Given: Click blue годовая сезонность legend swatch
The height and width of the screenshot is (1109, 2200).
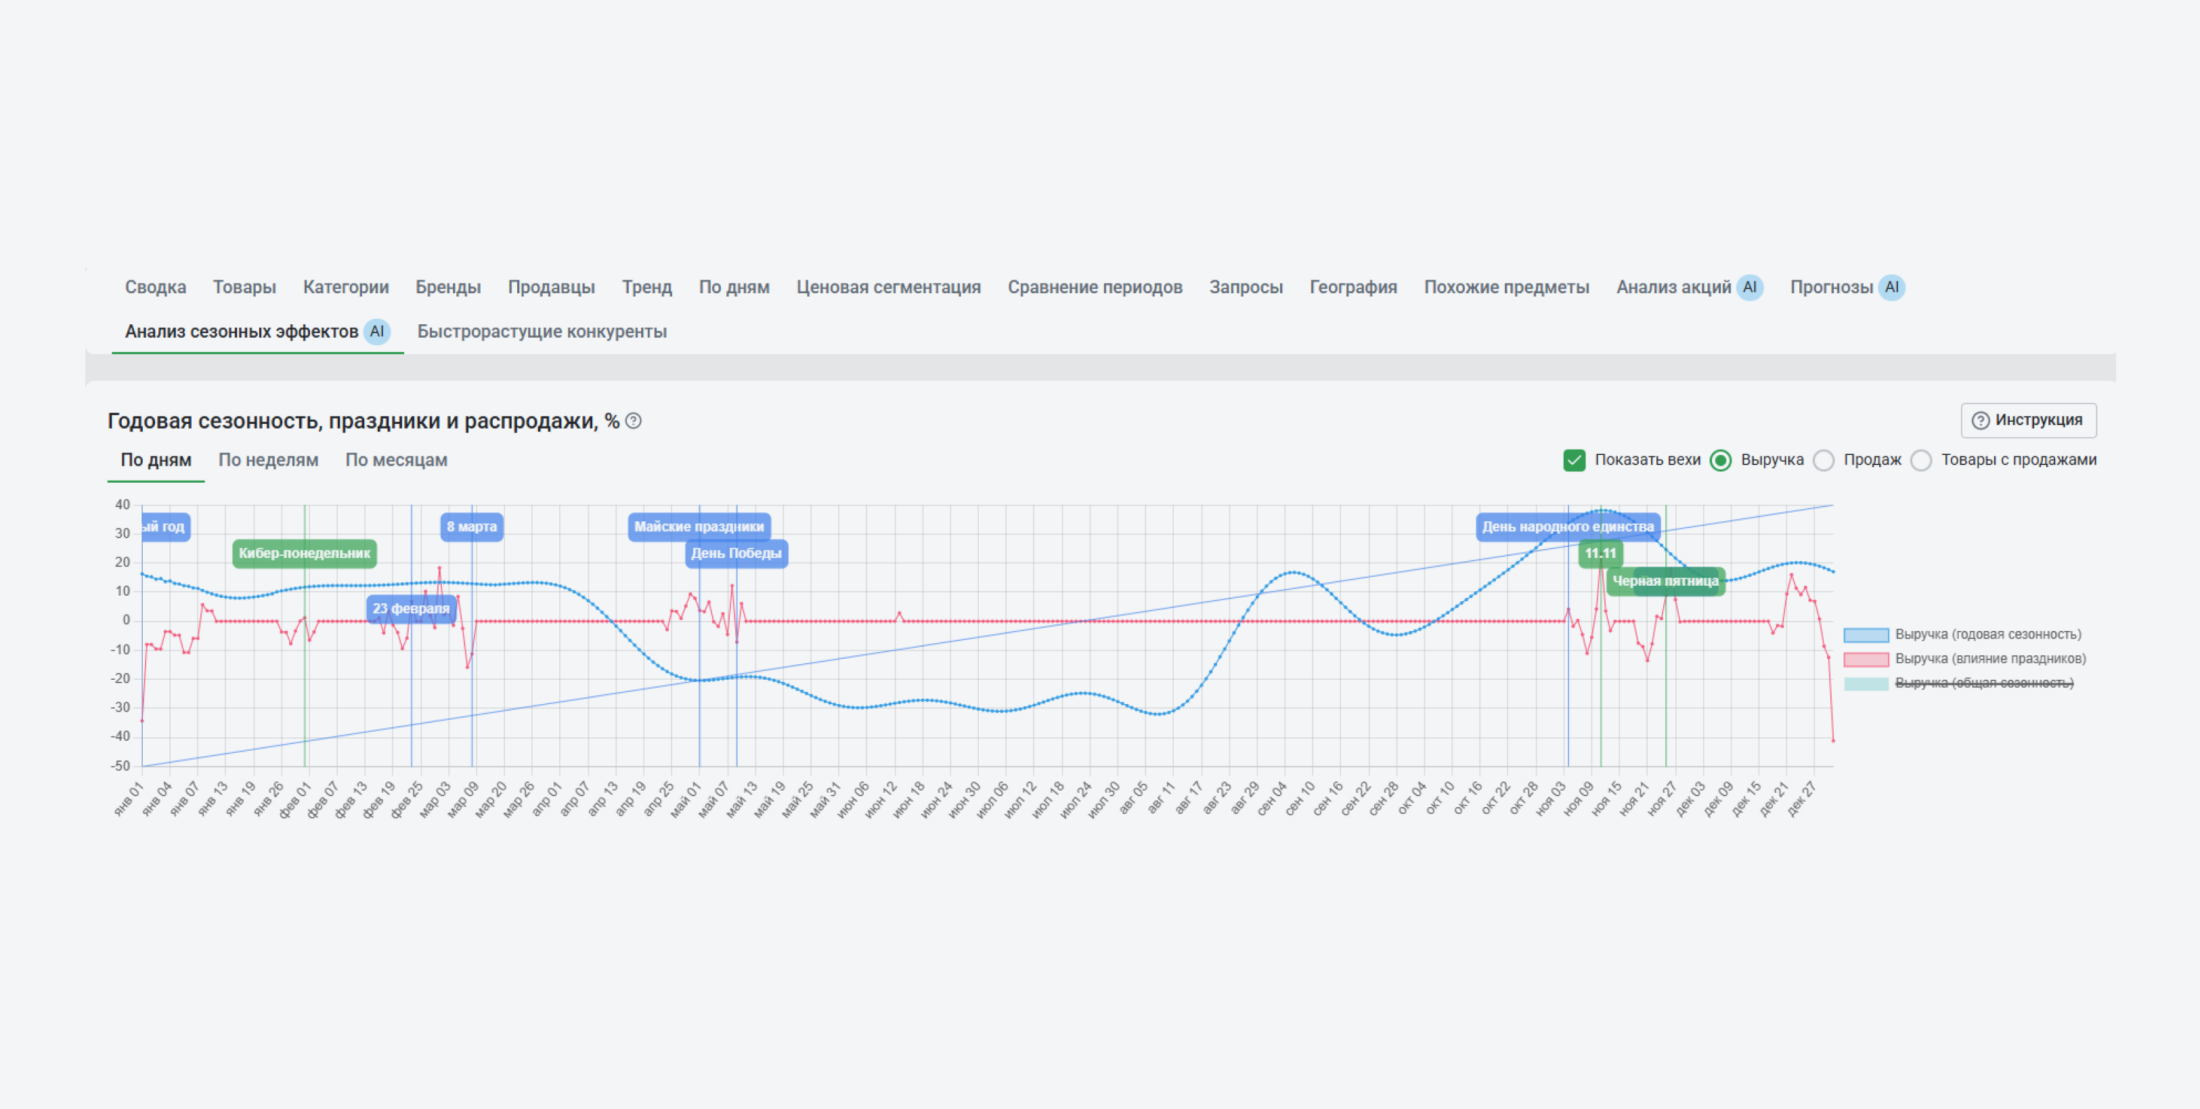Looking at the screenshot, I should click(x=1865, y=635).
